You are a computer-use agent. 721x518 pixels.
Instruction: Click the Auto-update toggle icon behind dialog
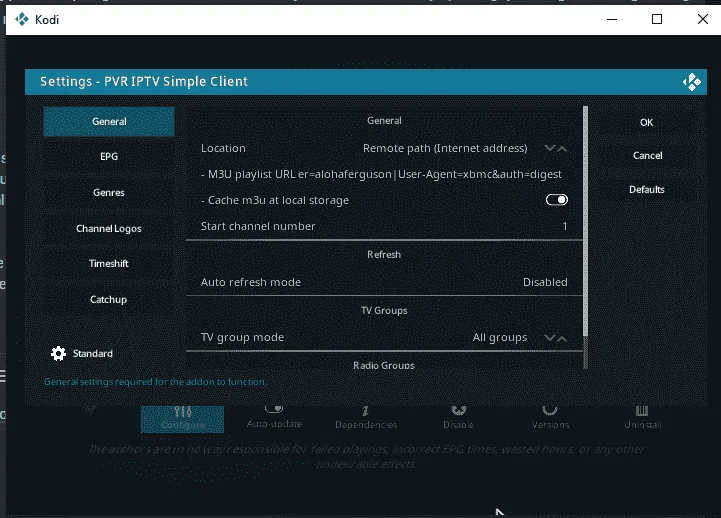click(x=274, y=409)
